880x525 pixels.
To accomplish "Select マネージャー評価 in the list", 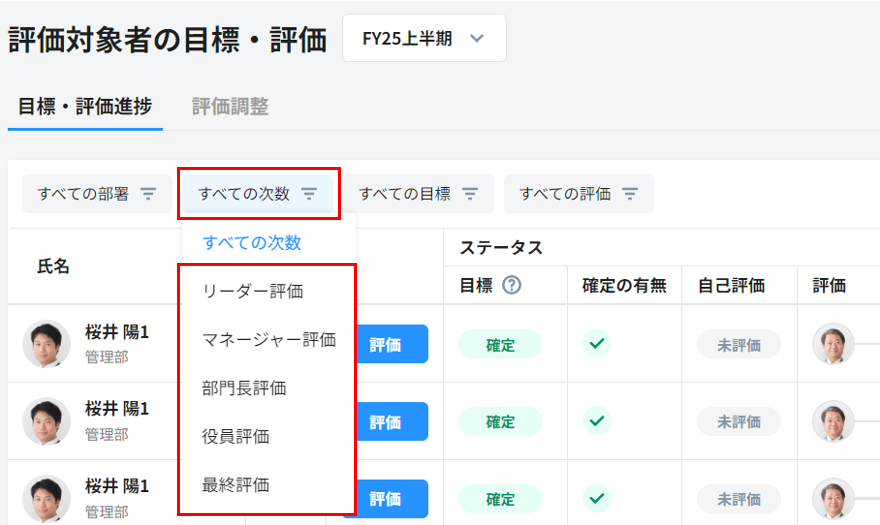I will [x=268, y=339].
